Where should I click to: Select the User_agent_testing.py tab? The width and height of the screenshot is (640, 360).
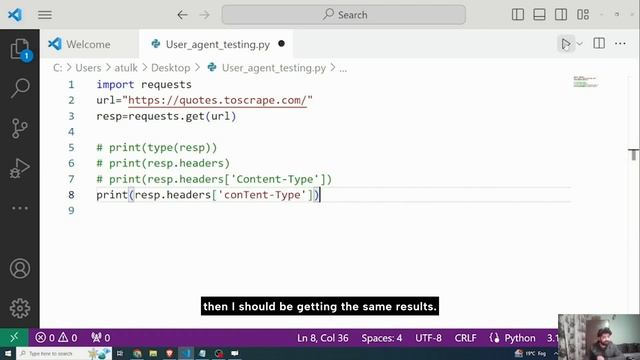217,44
